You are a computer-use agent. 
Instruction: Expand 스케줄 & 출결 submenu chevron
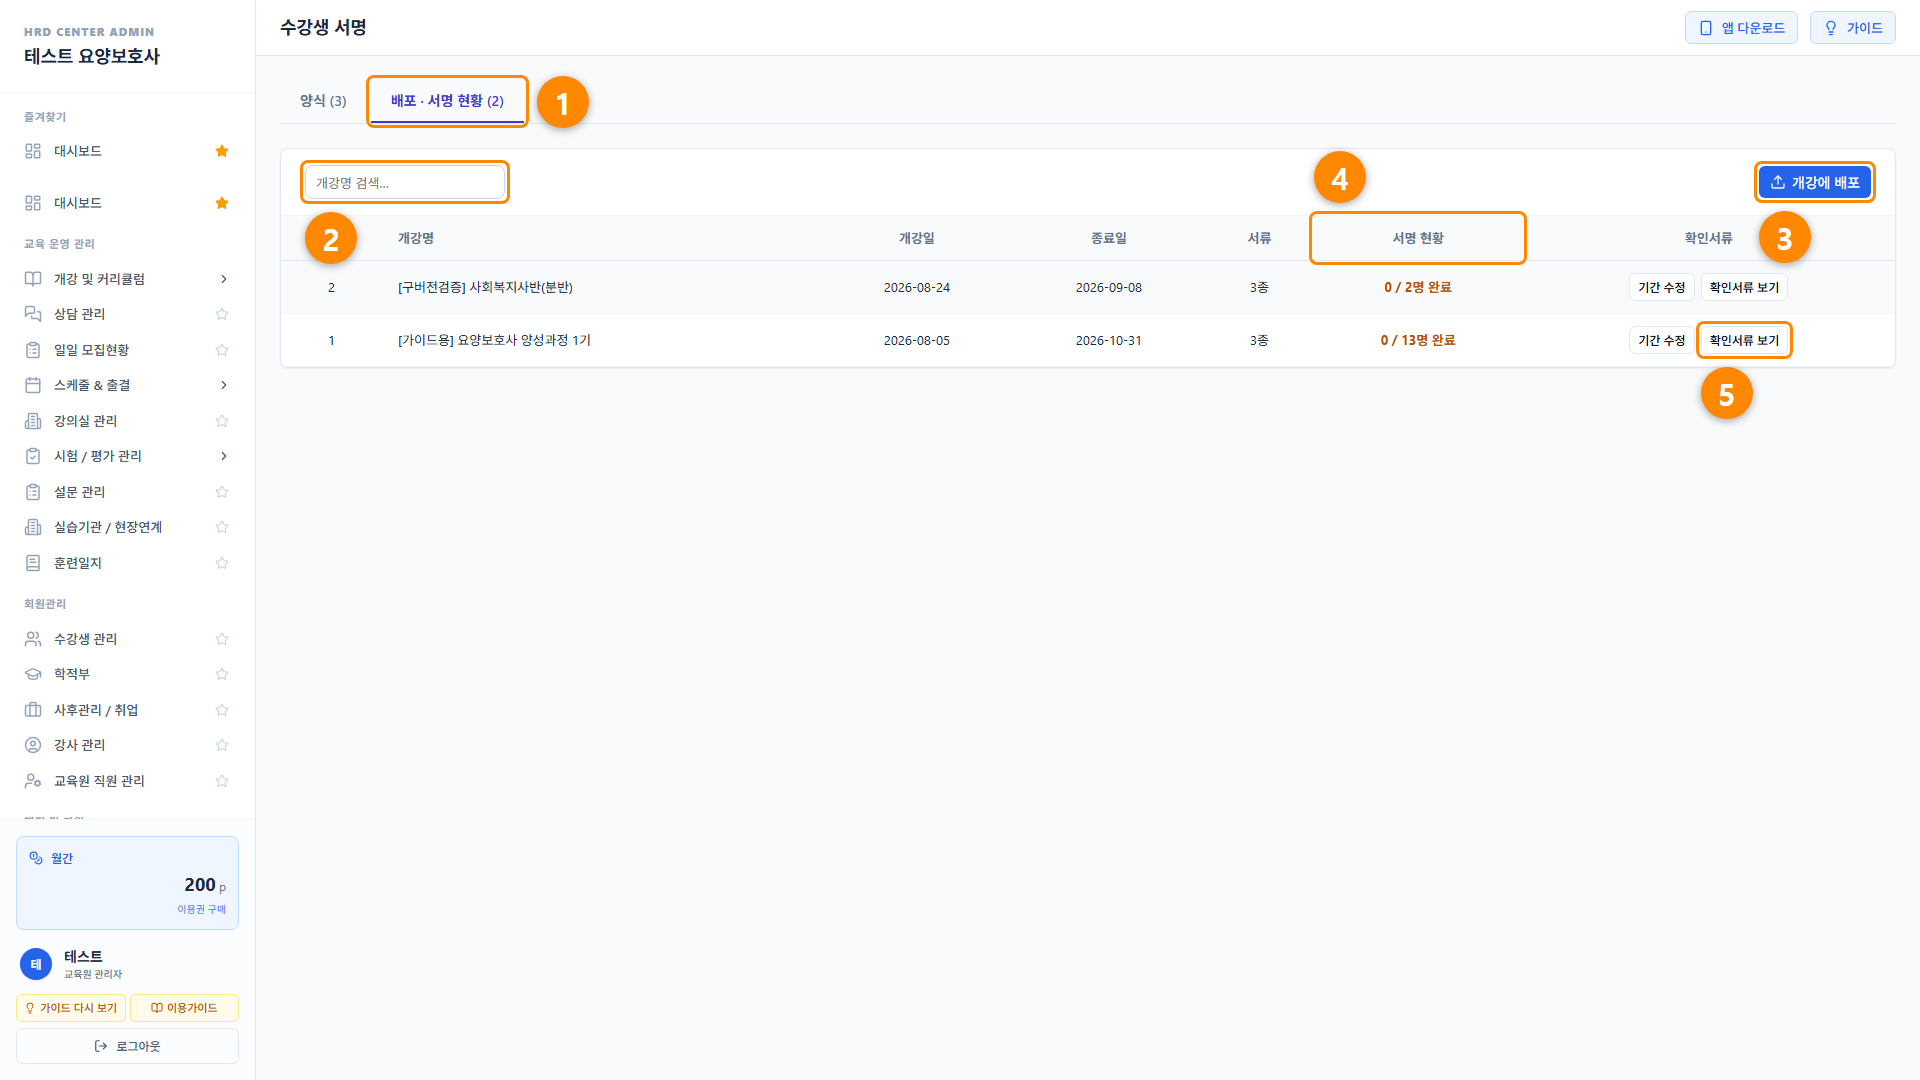point(223,385)
